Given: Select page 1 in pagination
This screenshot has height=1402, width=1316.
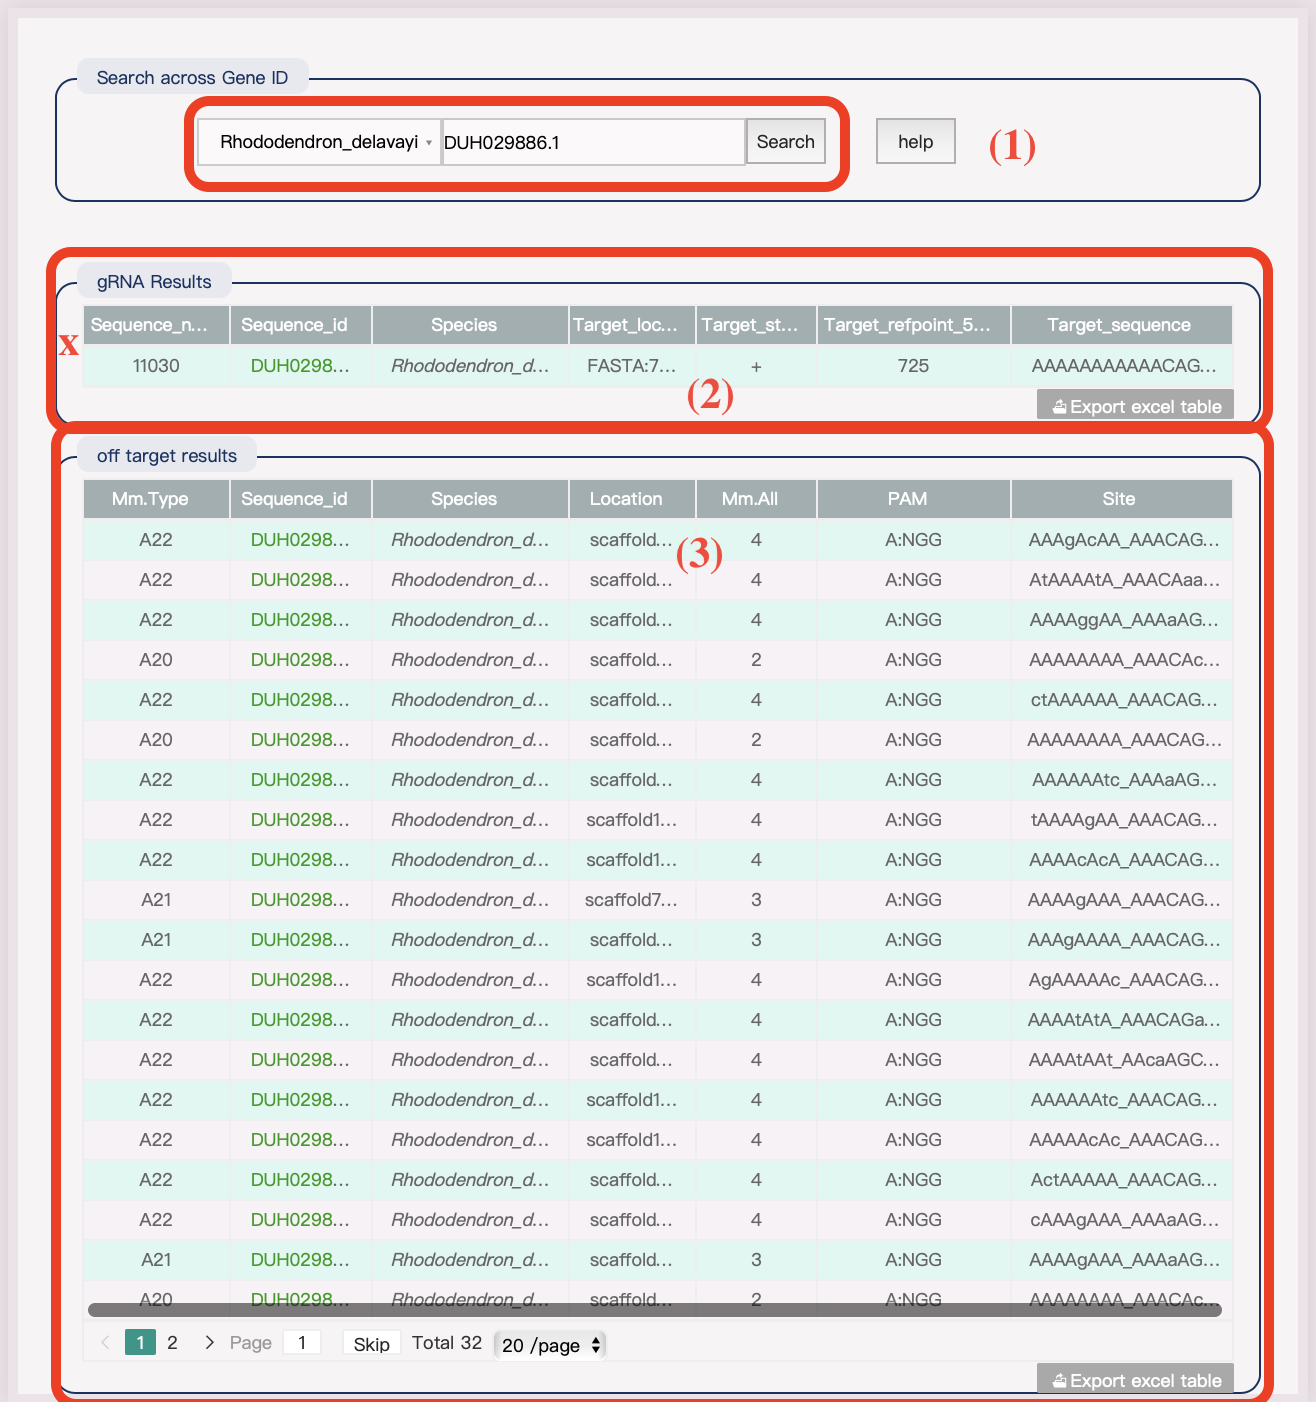Looking at the screenshot, I should [x=140, y=1343].
